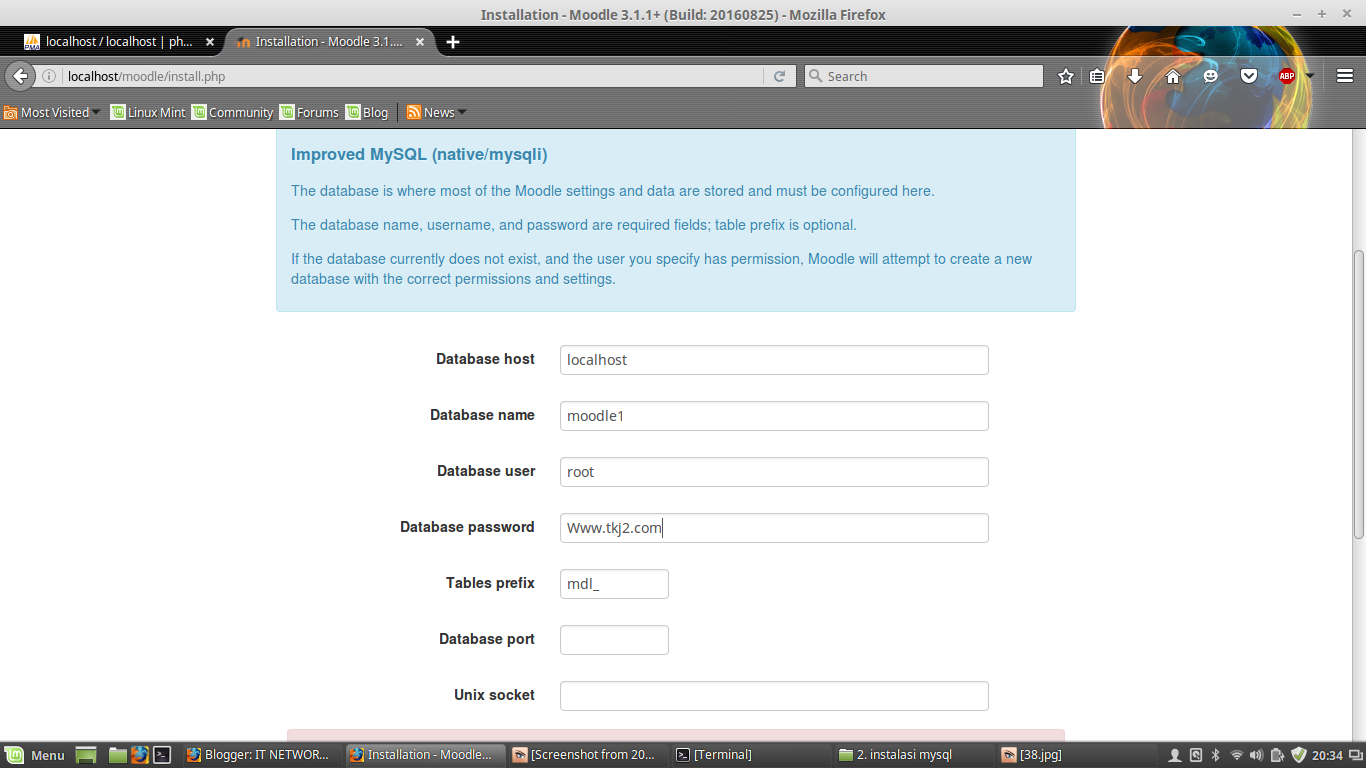Click the Database password field
Viewport: 1366px width, 768px height.
pyautogui.click(x=774, y=528)
